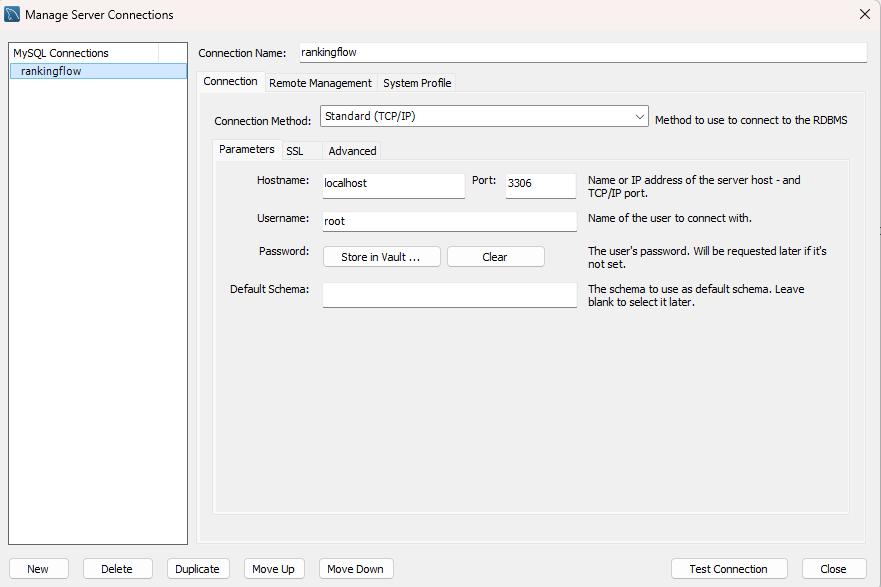881x587 pixels.
Task: Click the 'Method to use to connect to the RDBMS' text
Action: [x=751, y=120]
